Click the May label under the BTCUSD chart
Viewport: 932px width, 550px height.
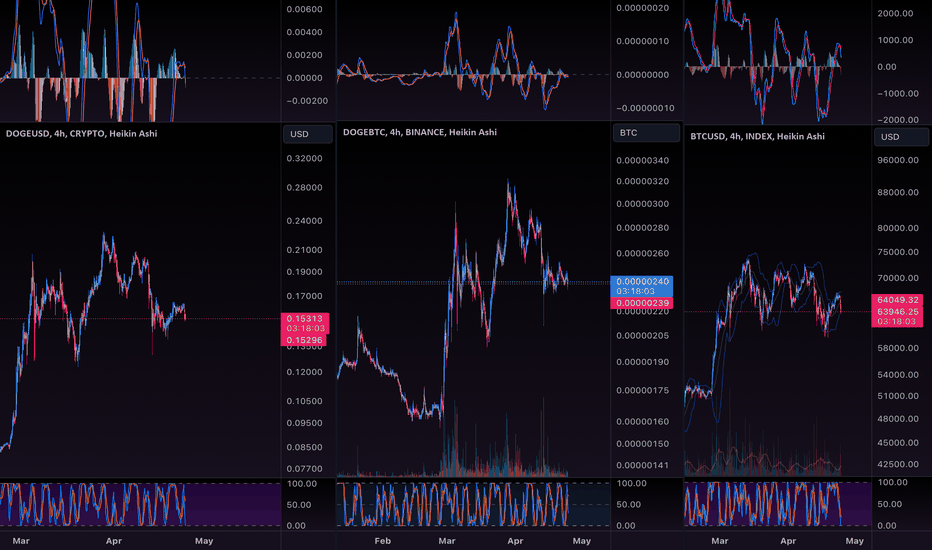pos(855,540)
